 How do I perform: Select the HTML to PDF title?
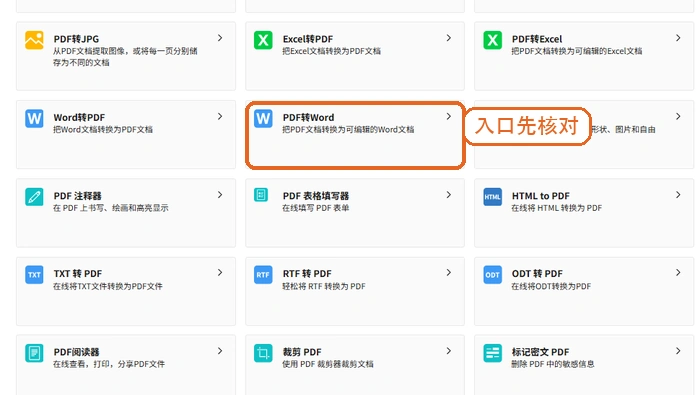(x=541, y=195)
